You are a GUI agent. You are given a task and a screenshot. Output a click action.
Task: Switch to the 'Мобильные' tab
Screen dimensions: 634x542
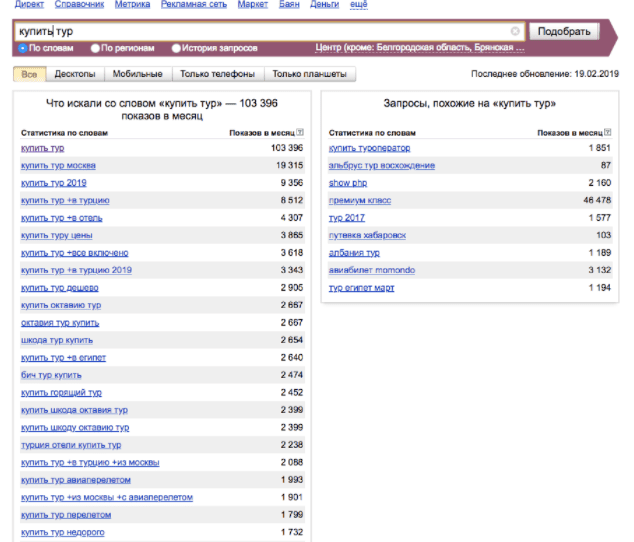(x=136, y=74)
